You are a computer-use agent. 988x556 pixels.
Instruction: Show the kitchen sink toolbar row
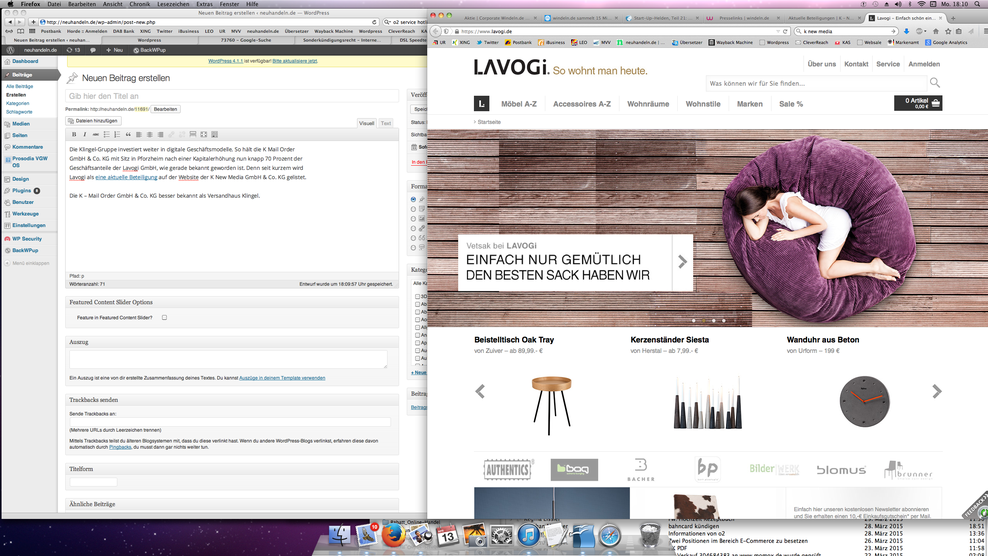(x=214, y=134)
